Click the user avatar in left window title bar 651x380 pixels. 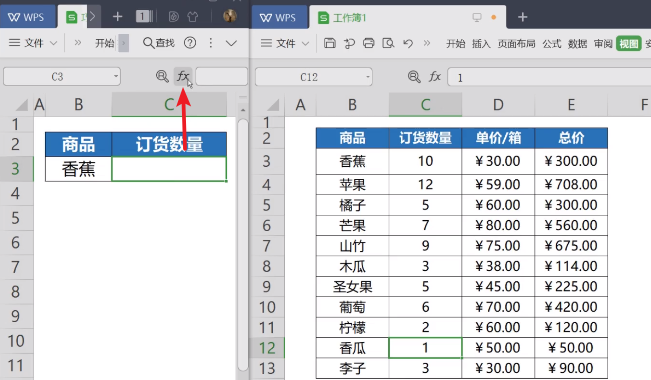tap(230, 16)
